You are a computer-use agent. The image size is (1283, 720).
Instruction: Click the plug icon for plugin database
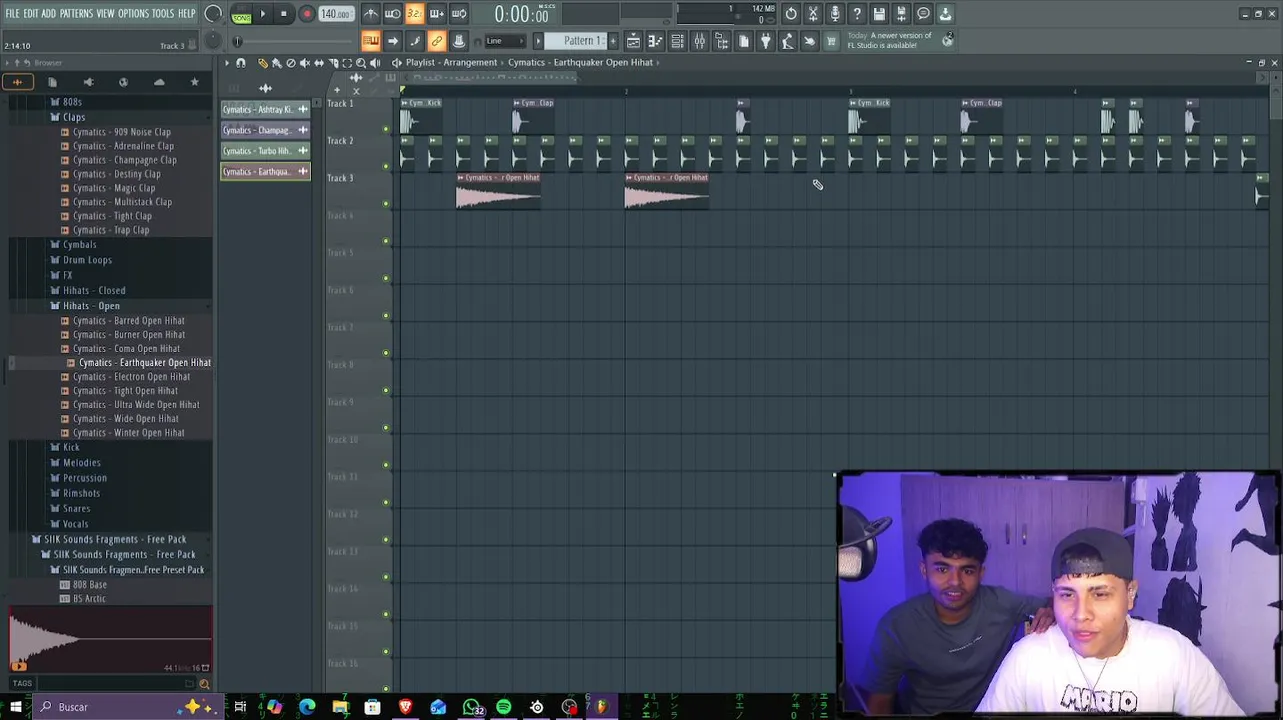[x=765, y=41]
